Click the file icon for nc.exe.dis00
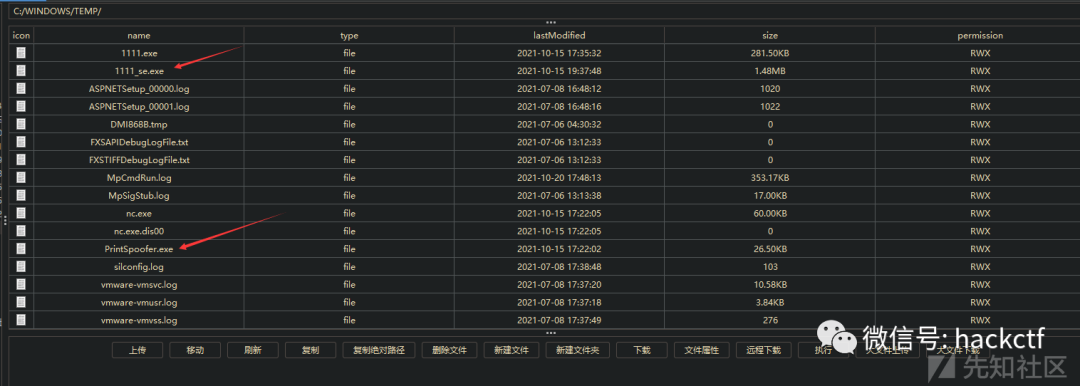The height and width of the screenshot is (386, 1080). (21, 231)
